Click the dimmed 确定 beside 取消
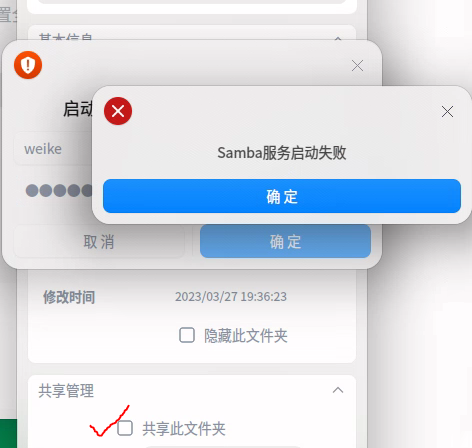 tap(285, 242)
